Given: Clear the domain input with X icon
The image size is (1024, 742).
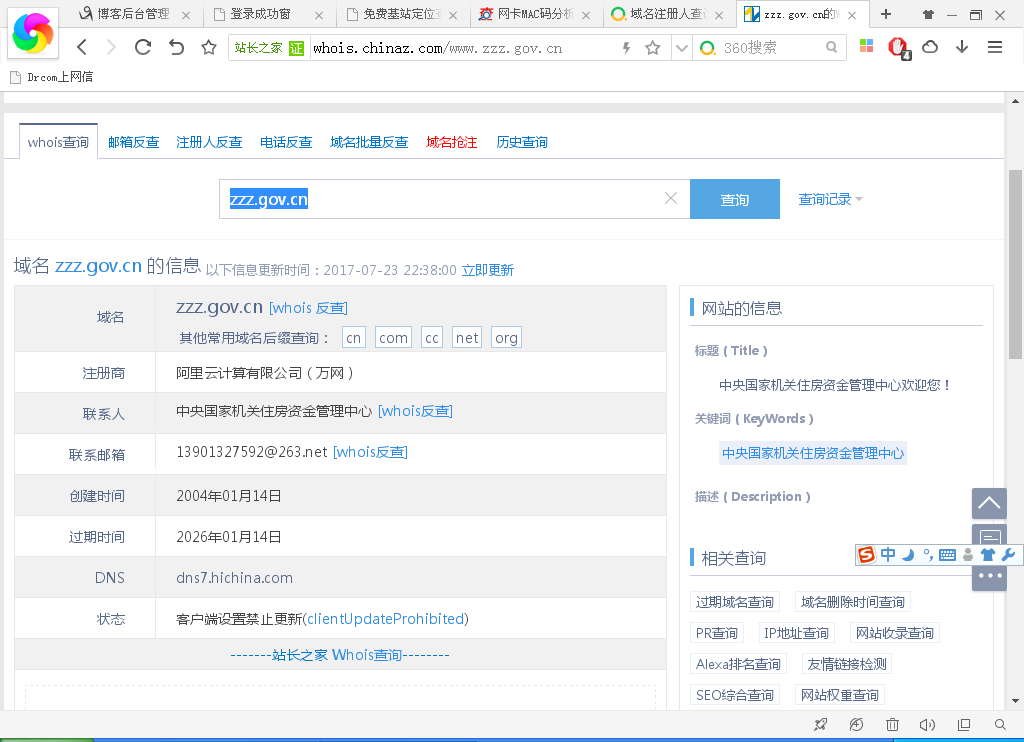Looking at the screenshot, I should 671,198.
